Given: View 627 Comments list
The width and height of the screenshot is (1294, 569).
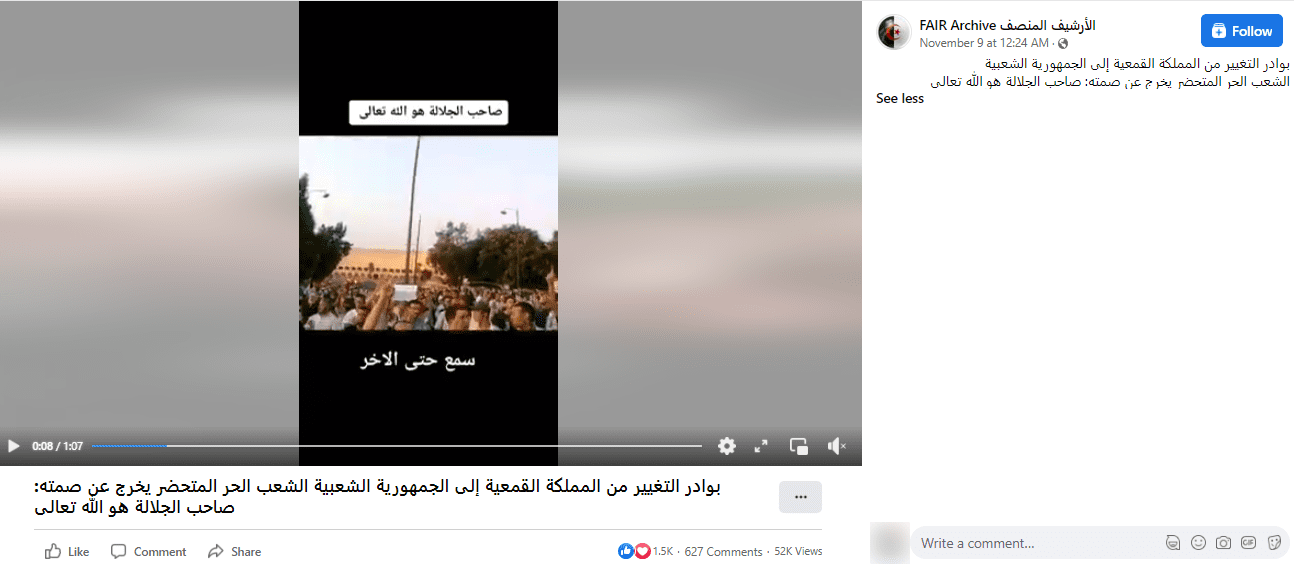Looking at the screenshot, I should [723, 552].
